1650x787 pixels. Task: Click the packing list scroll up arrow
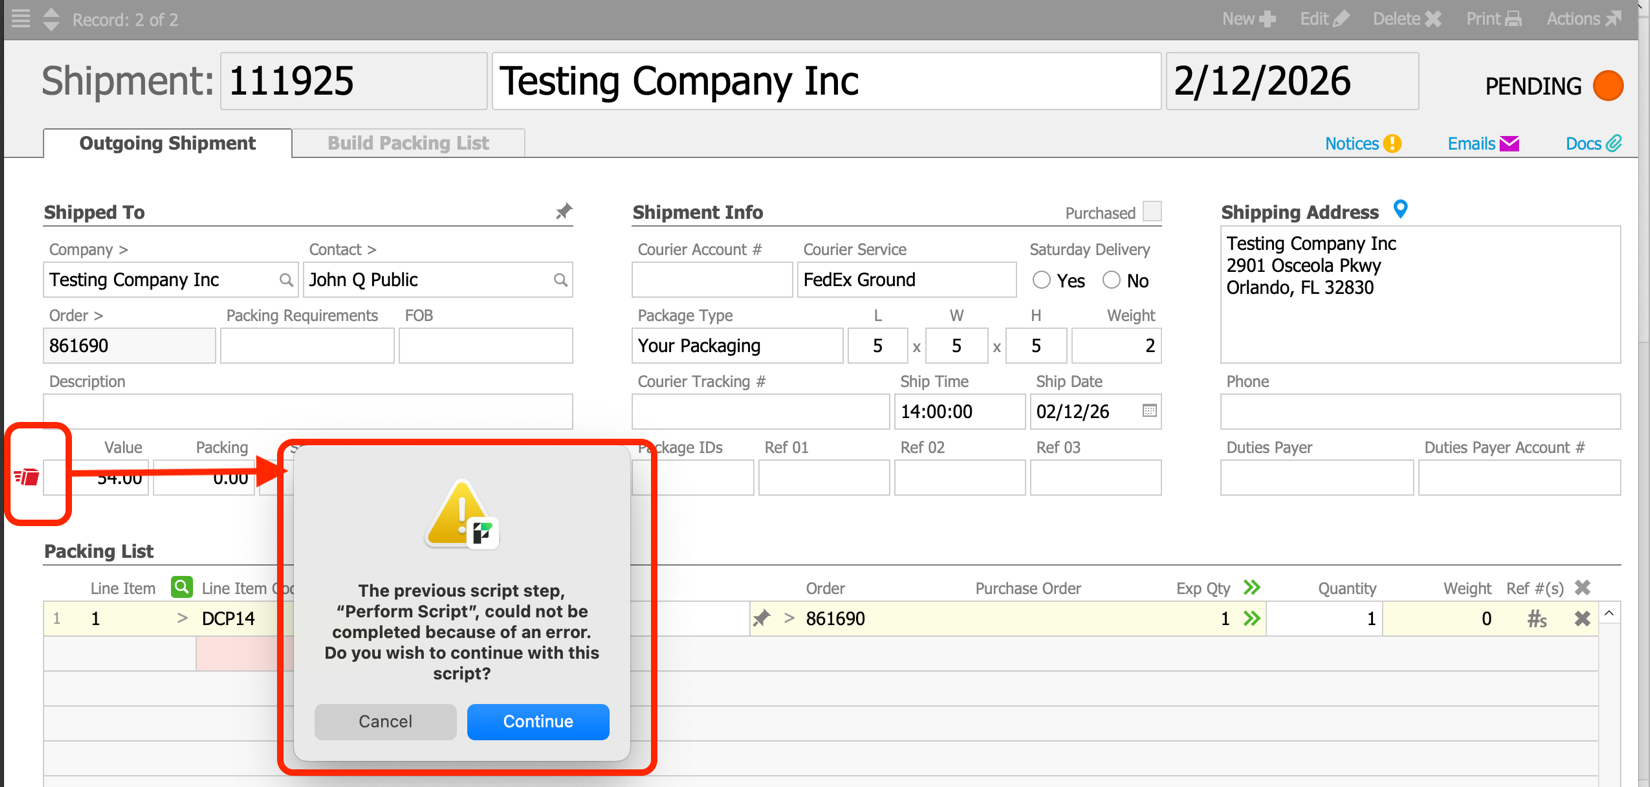pos(1609,613)
